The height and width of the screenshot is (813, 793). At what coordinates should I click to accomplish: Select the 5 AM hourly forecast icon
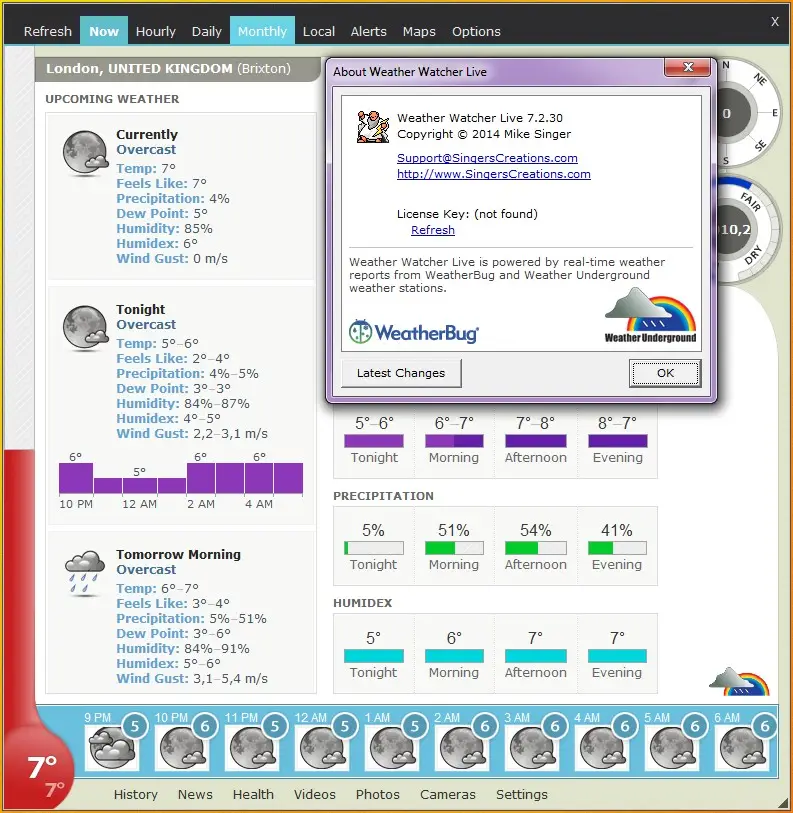tap(672, 748)
